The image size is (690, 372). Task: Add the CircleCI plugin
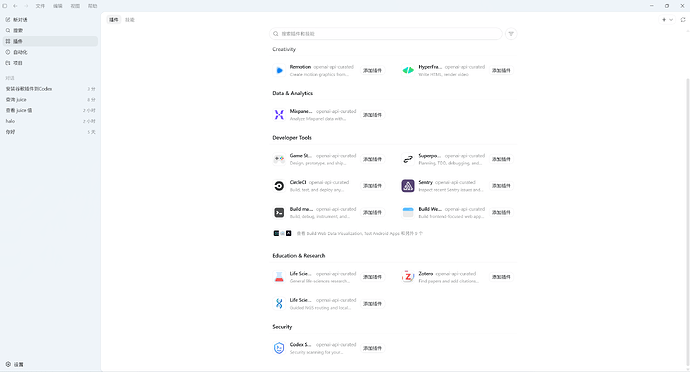372,186
